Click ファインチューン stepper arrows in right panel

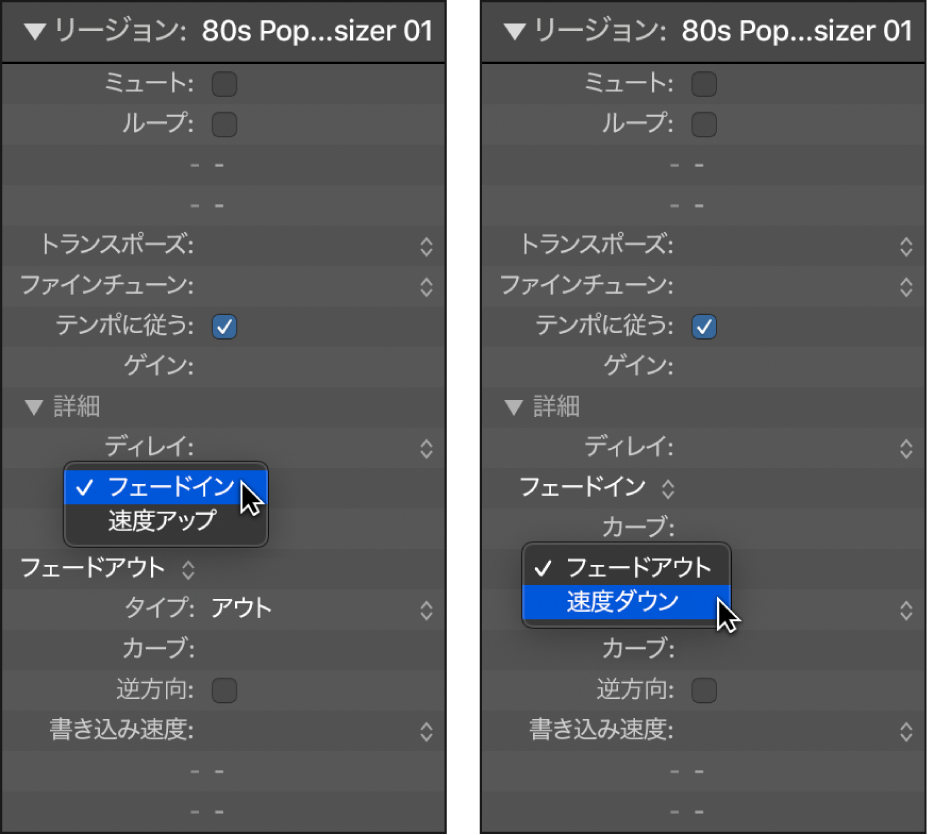pyautogui.click(x=906, y=287)
